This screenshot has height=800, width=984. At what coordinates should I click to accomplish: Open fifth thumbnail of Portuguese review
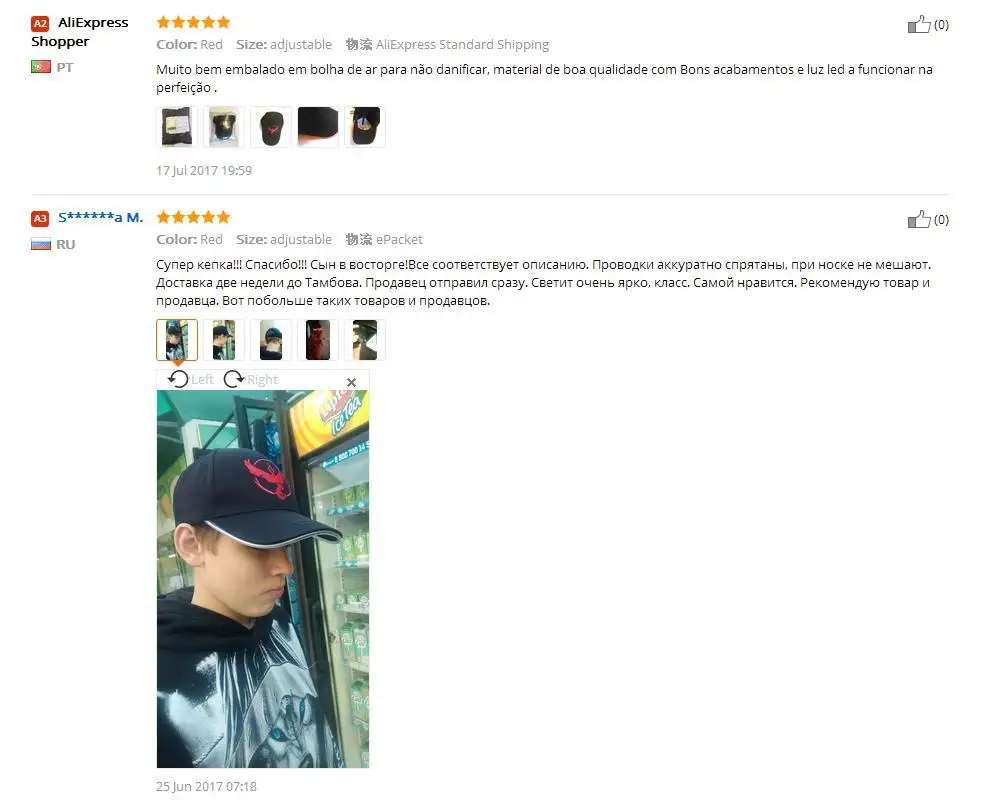click(x=365, y=127)
